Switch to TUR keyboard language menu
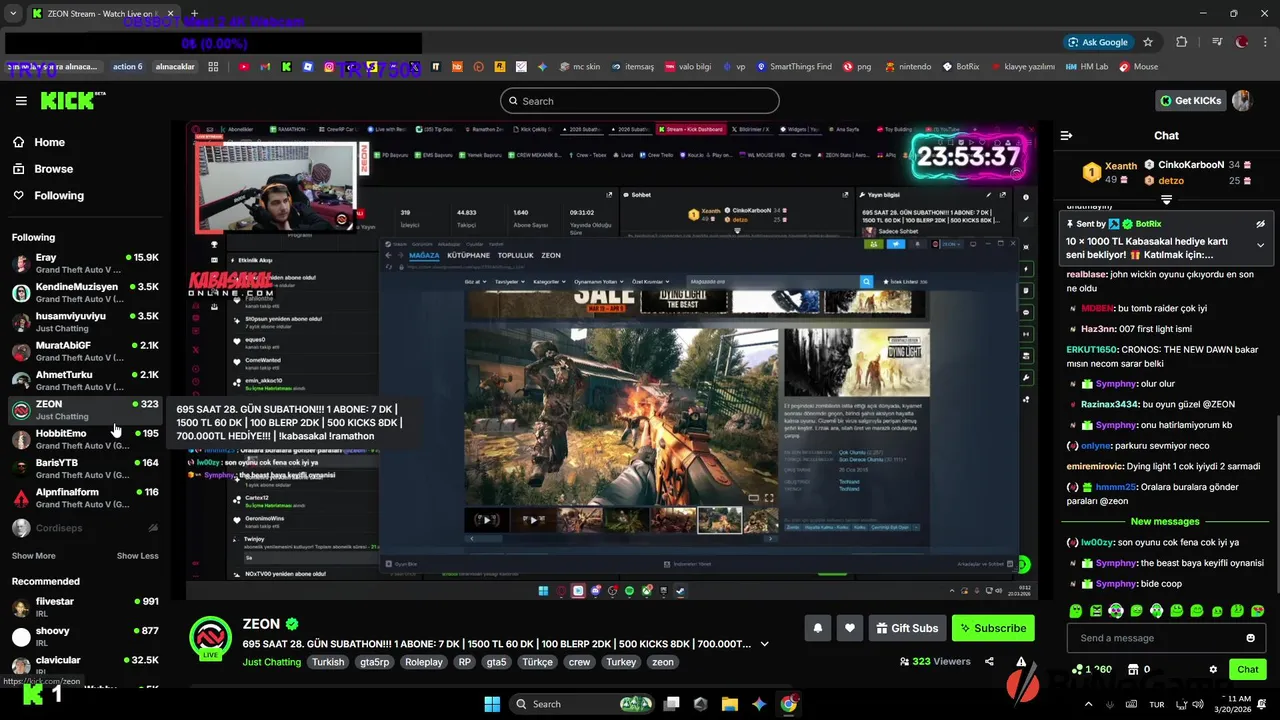This screenshot has width=1280, height=720. 1157,704
